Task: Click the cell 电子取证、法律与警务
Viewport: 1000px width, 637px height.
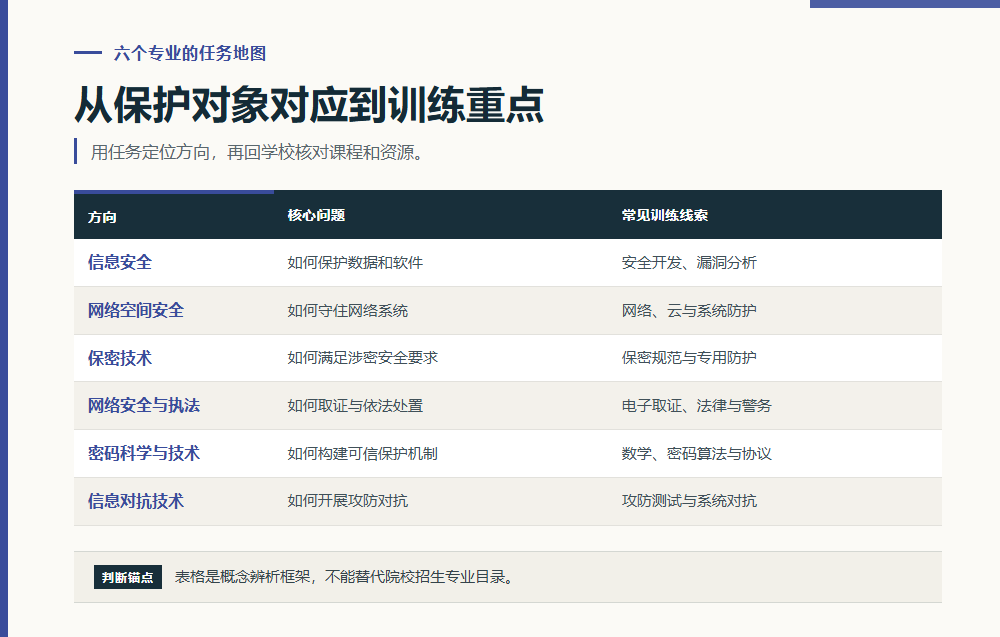Action: [696, 406]
